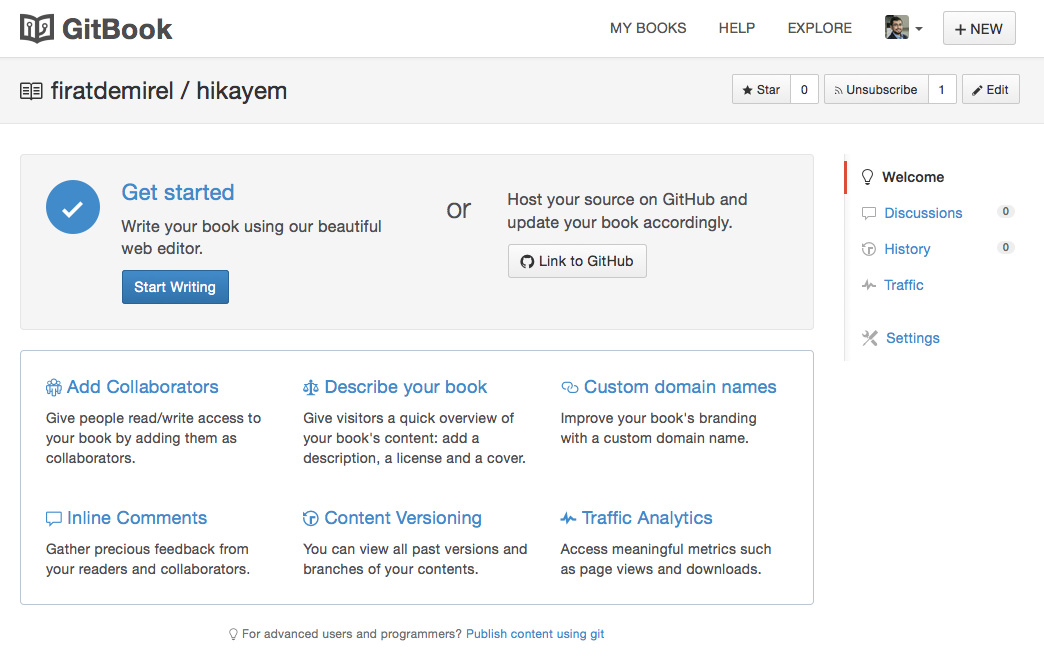Go to EXPLORE in top navigation
Image resolution: width=1044 pixels, height=665 pixels.
(820, 28)
